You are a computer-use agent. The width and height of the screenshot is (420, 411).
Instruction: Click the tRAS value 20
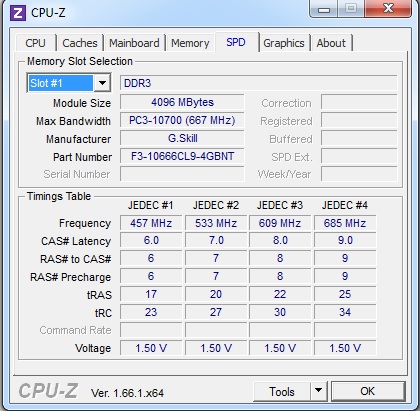point(216,294)
